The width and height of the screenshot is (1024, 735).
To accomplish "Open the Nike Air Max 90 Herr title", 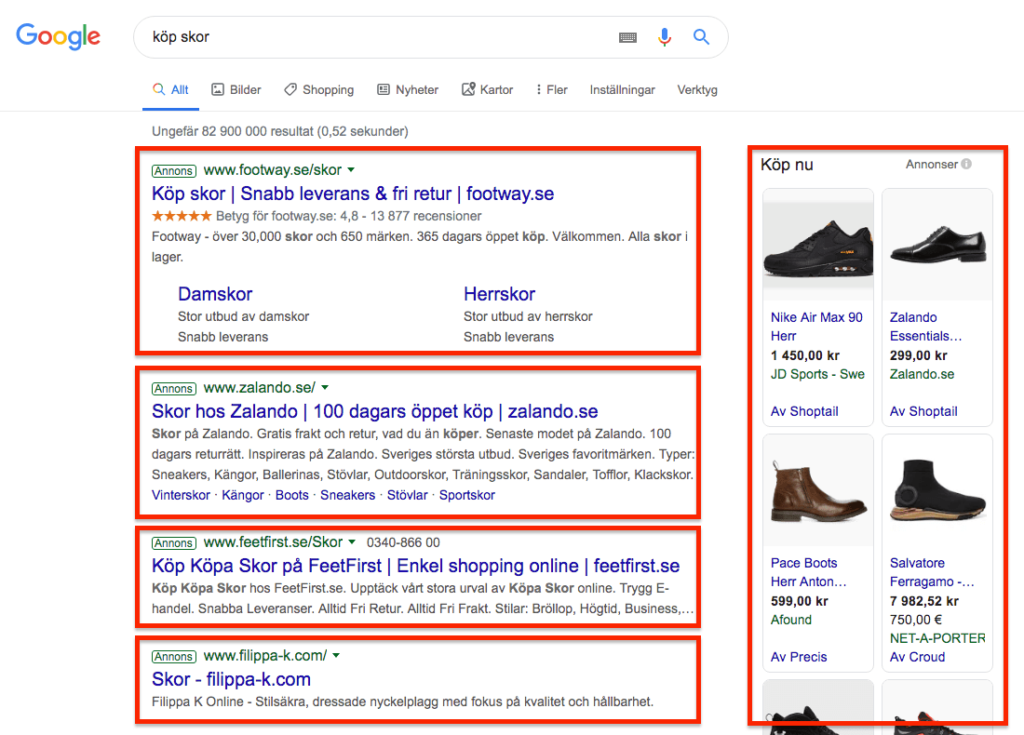I will point(816,327).
